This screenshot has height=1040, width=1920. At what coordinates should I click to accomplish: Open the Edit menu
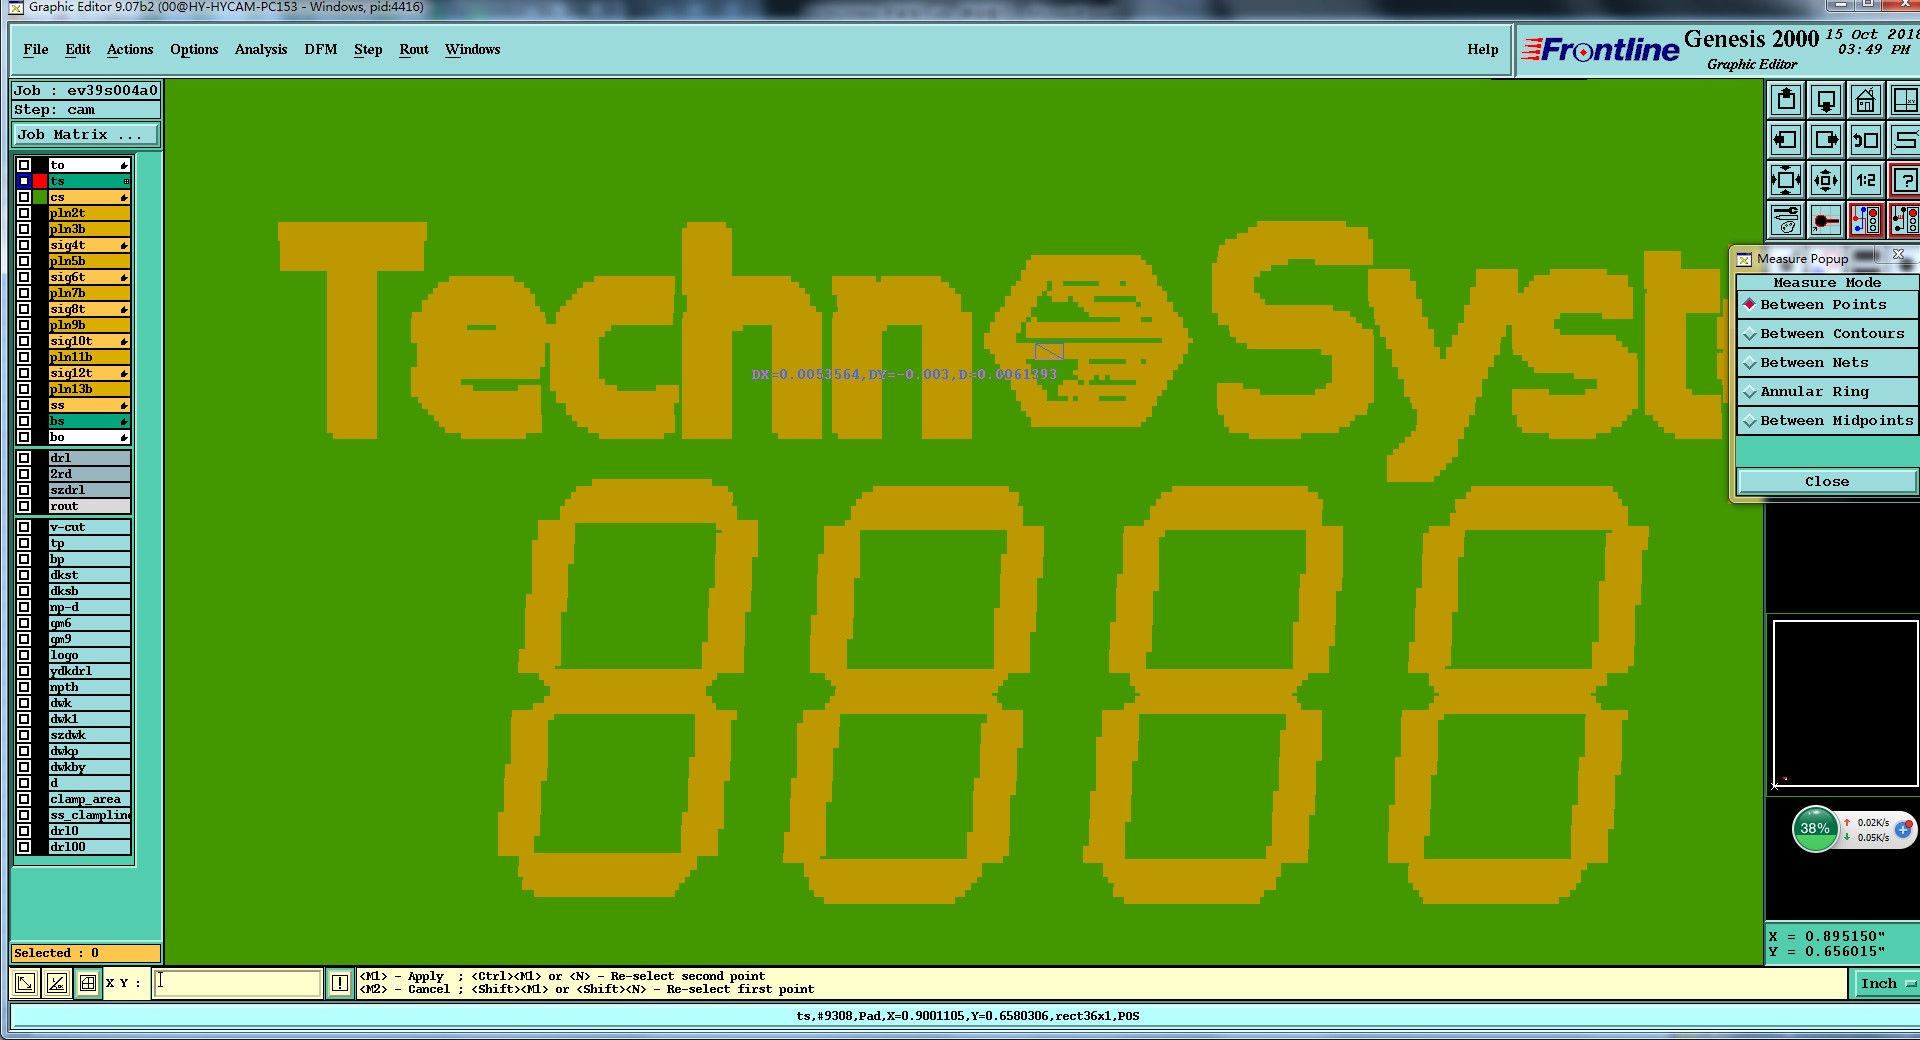pos(78,50)
